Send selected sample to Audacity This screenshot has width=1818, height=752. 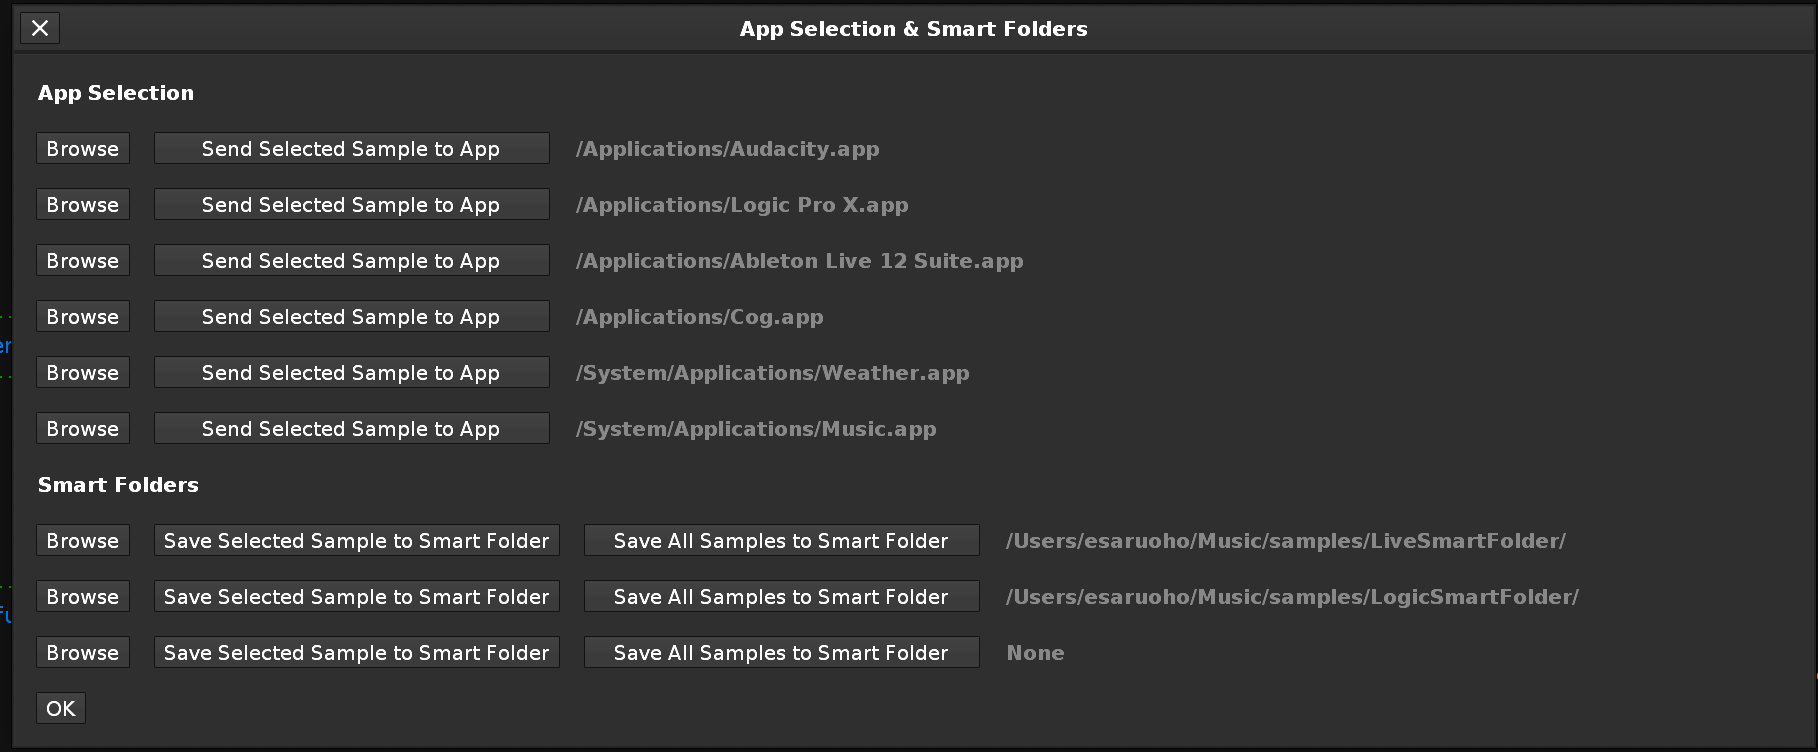351,149
